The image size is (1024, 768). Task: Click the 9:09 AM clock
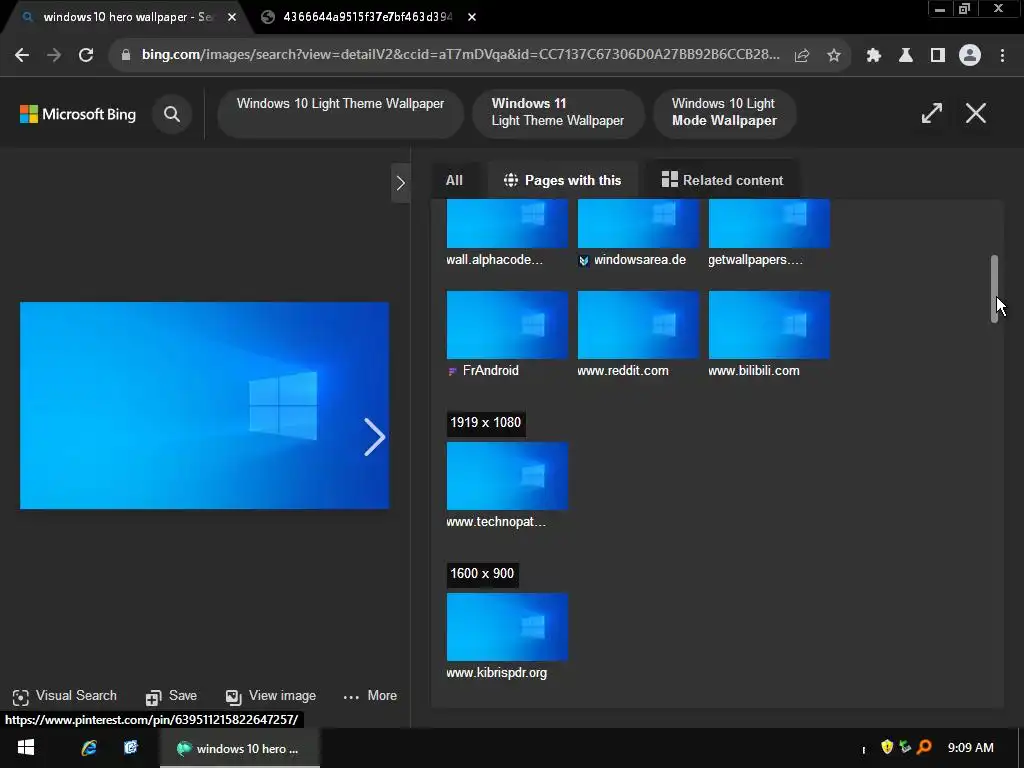[971, 748]
